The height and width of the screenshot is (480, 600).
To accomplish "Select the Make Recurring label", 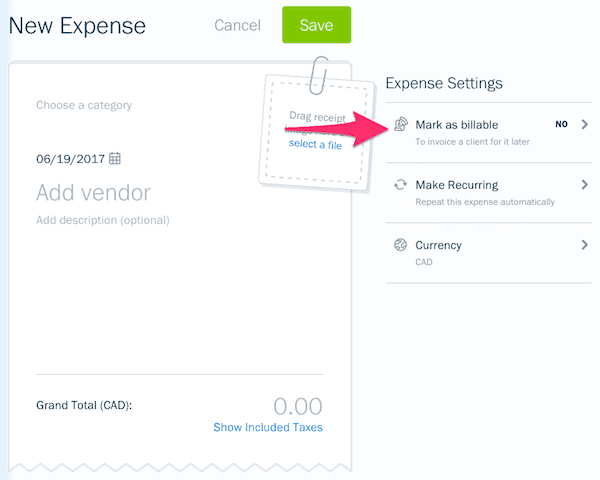I will pos(456,185).
